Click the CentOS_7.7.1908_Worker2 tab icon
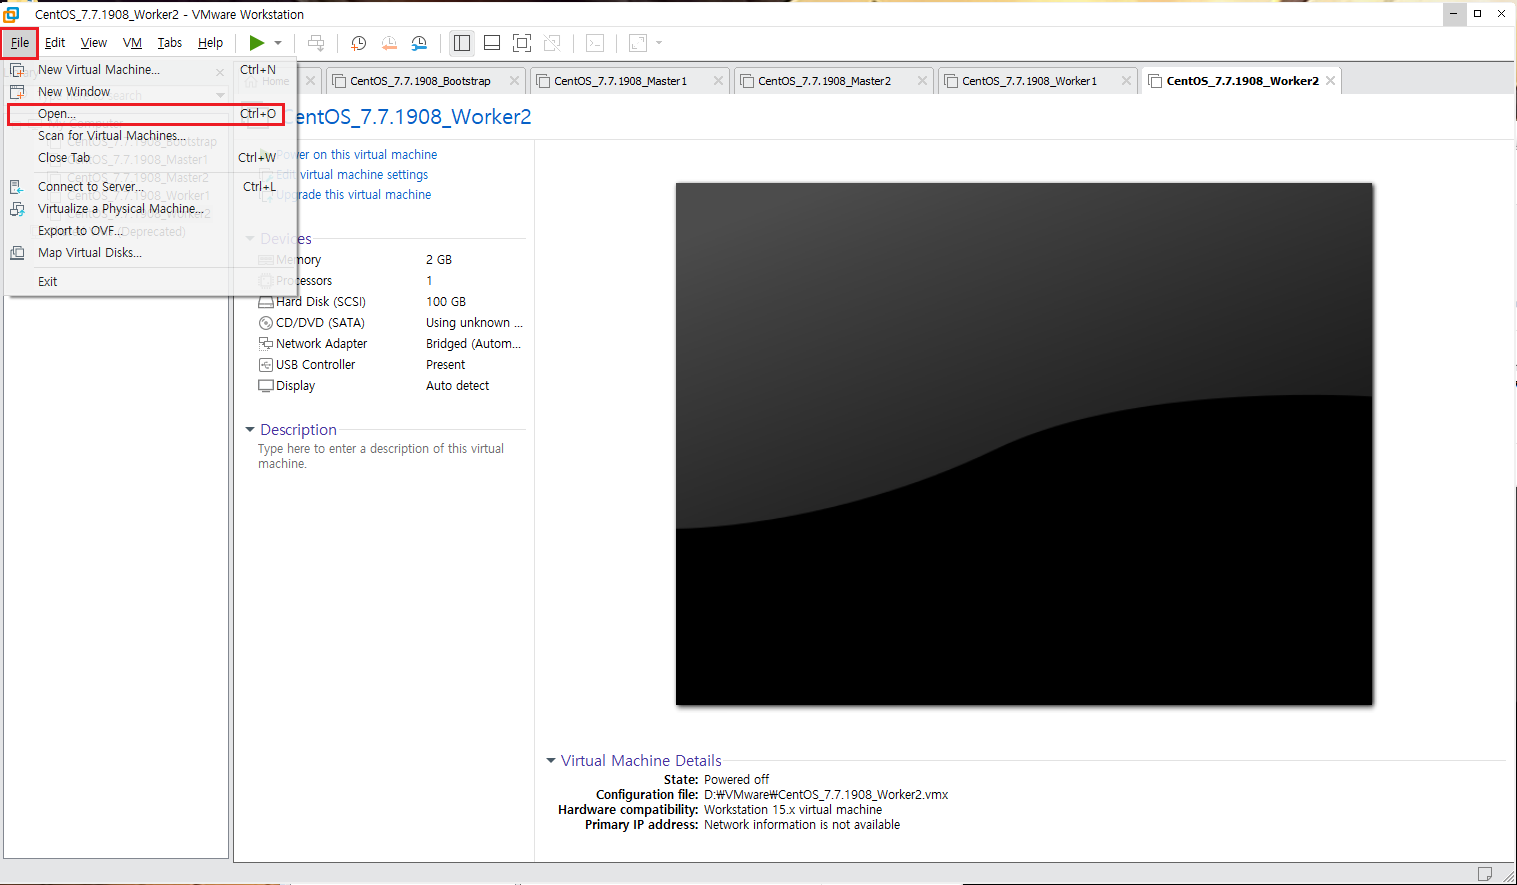 (1155, 81)
